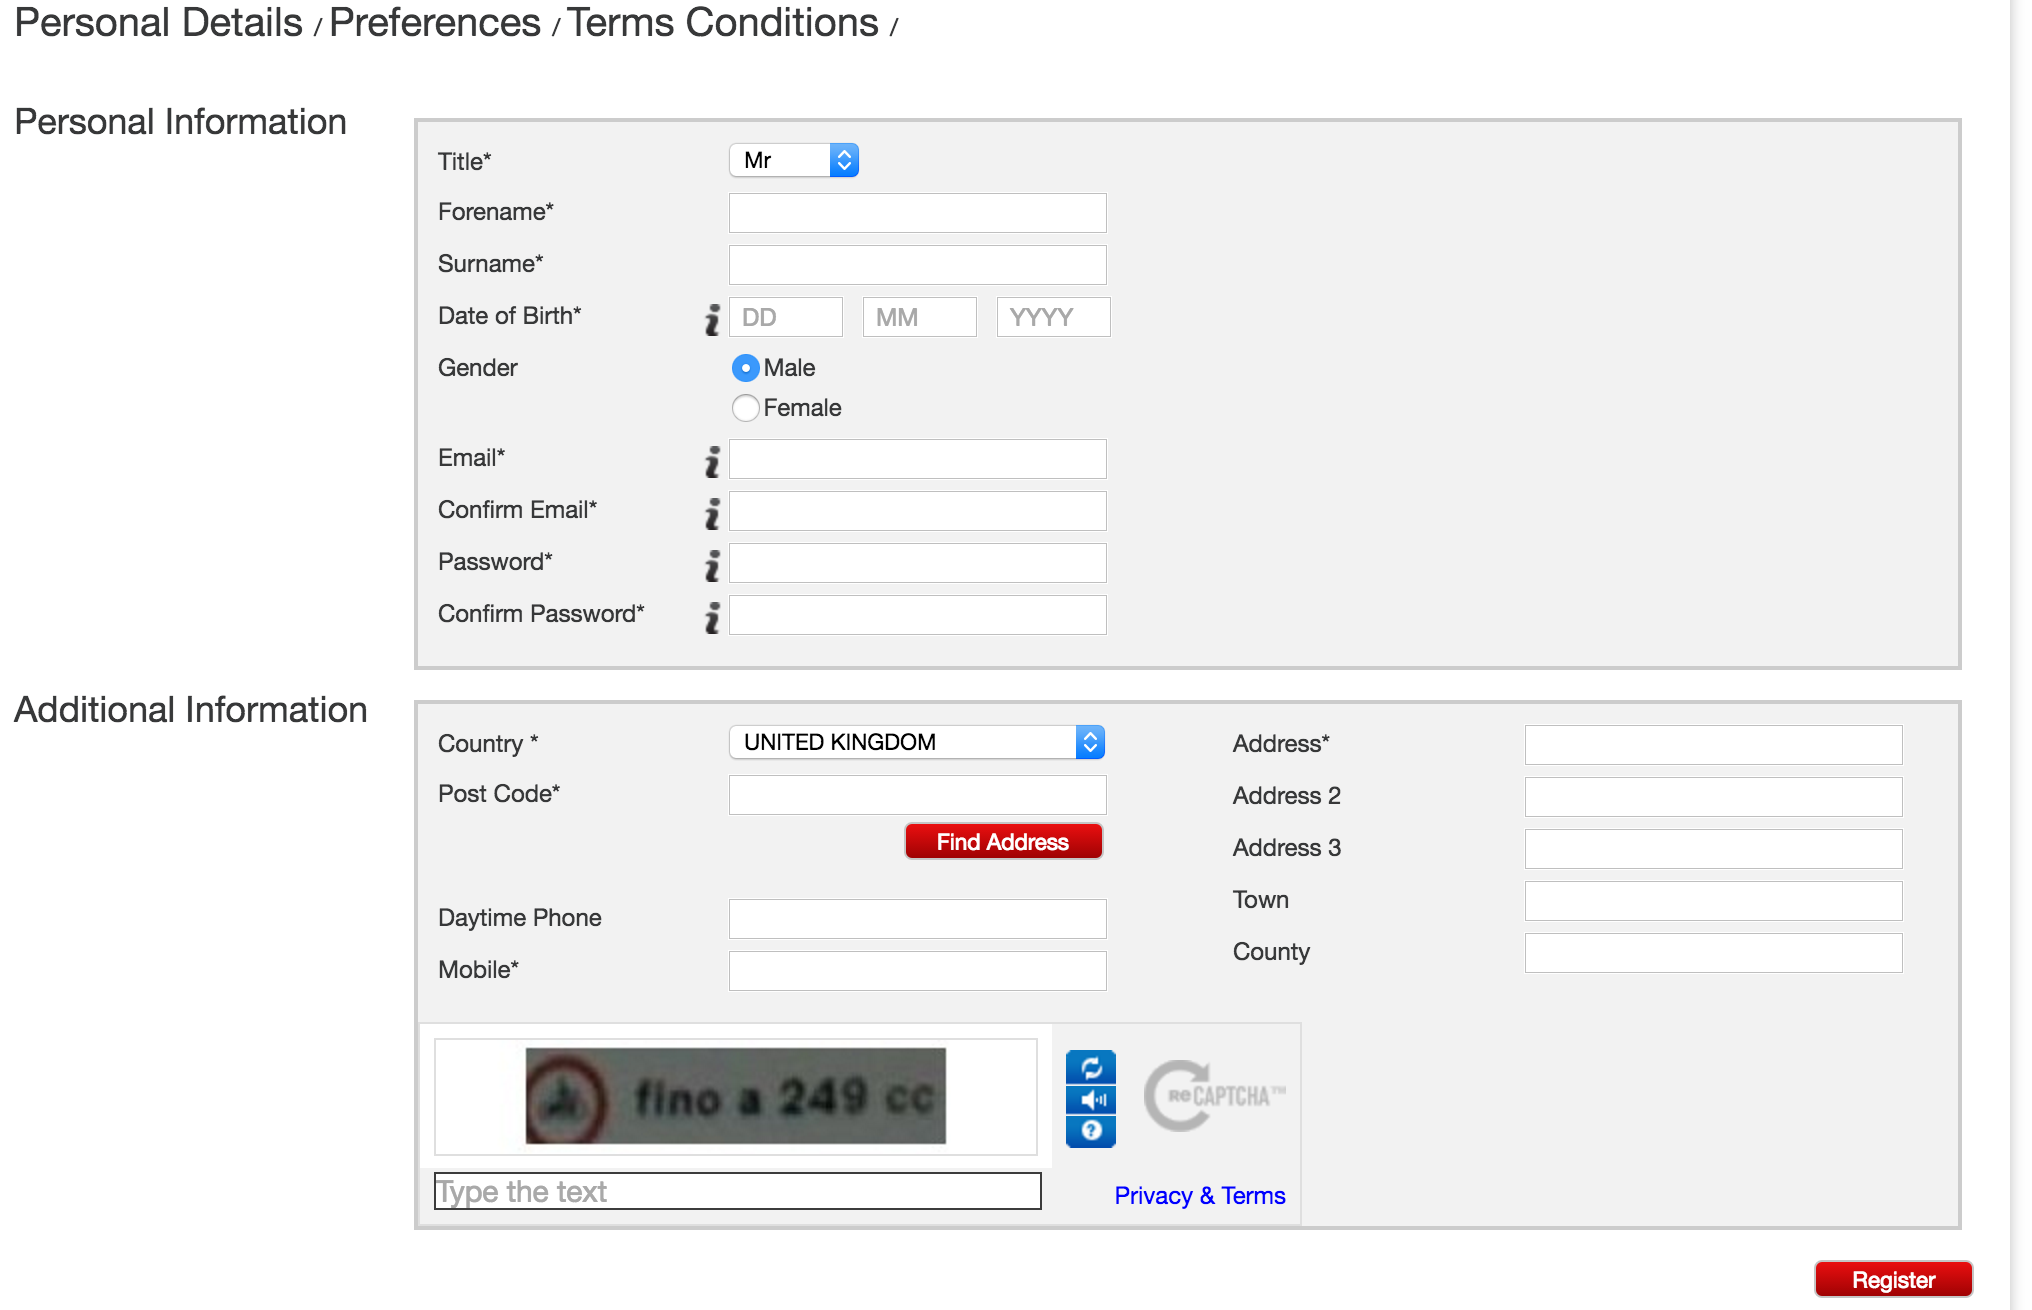Click the captcha text entry field
2032x1310 pixels.
point(737,1191)
